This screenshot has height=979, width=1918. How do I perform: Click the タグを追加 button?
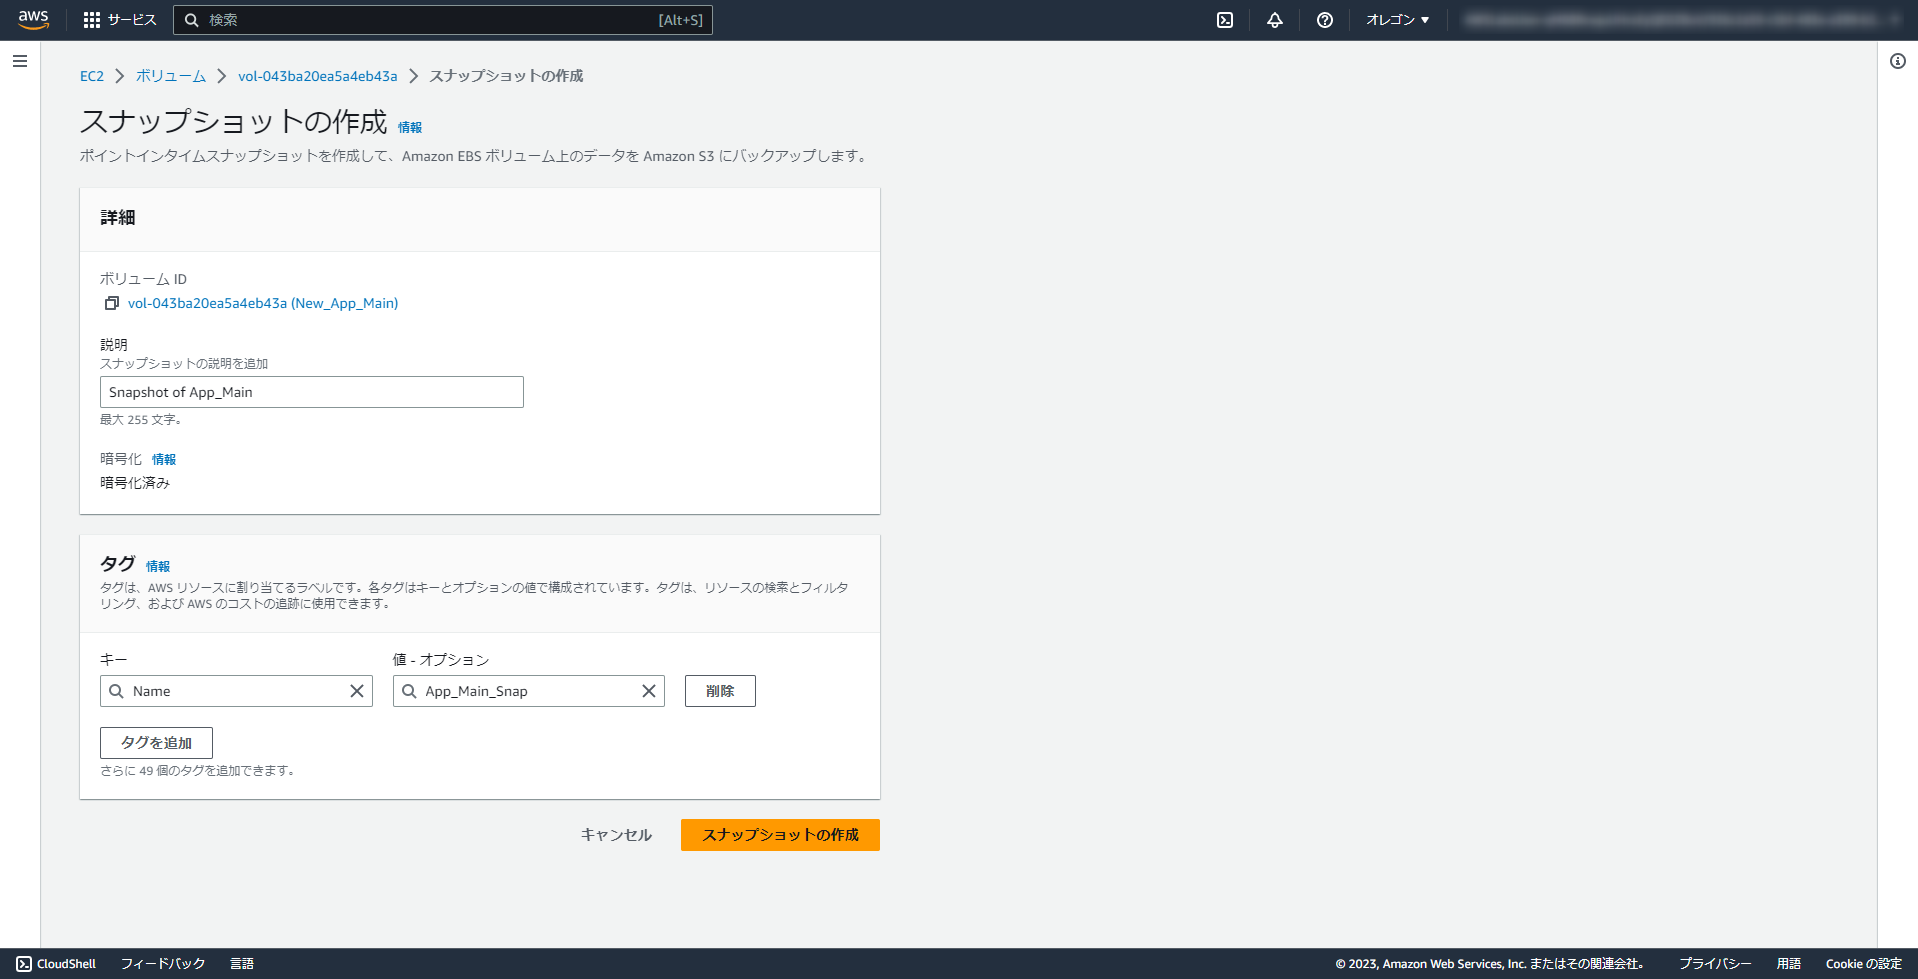156,743
